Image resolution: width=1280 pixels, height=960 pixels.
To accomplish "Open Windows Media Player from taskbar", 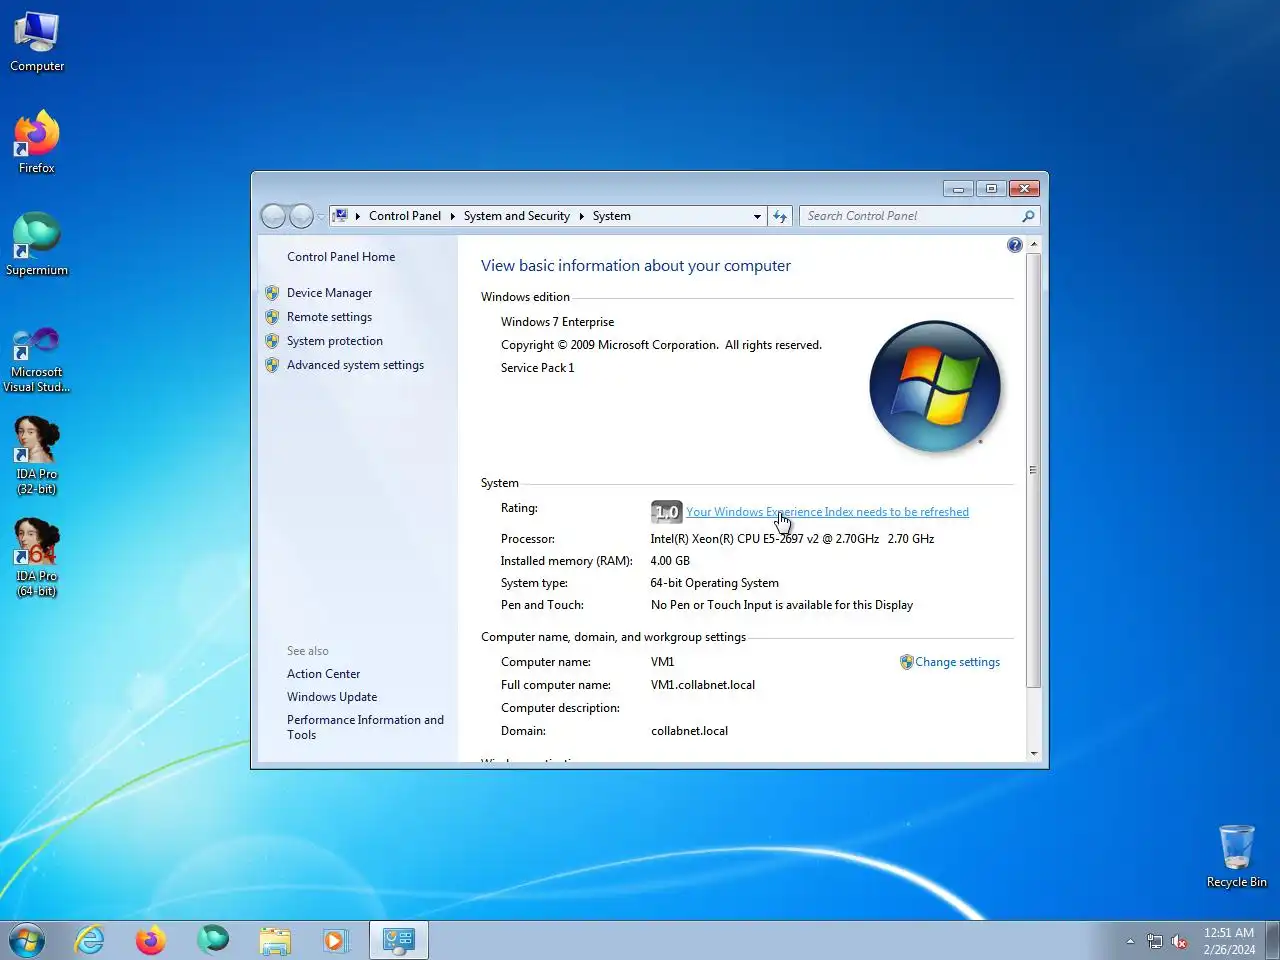I will 336,940.
